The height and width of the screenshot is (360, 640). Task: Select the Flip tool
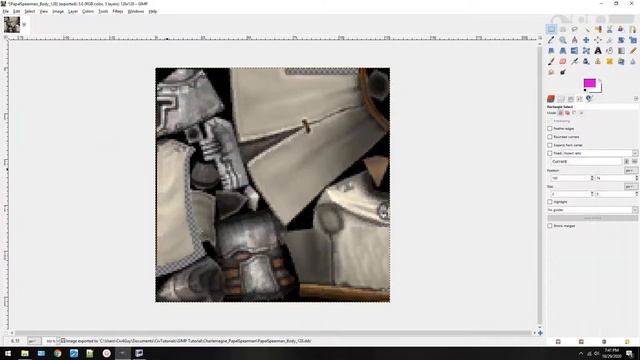coord(574,51)
